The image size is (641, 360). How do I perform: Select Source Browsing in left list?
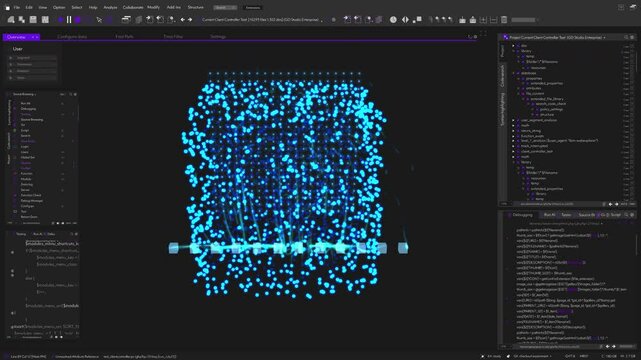[31, 120]
